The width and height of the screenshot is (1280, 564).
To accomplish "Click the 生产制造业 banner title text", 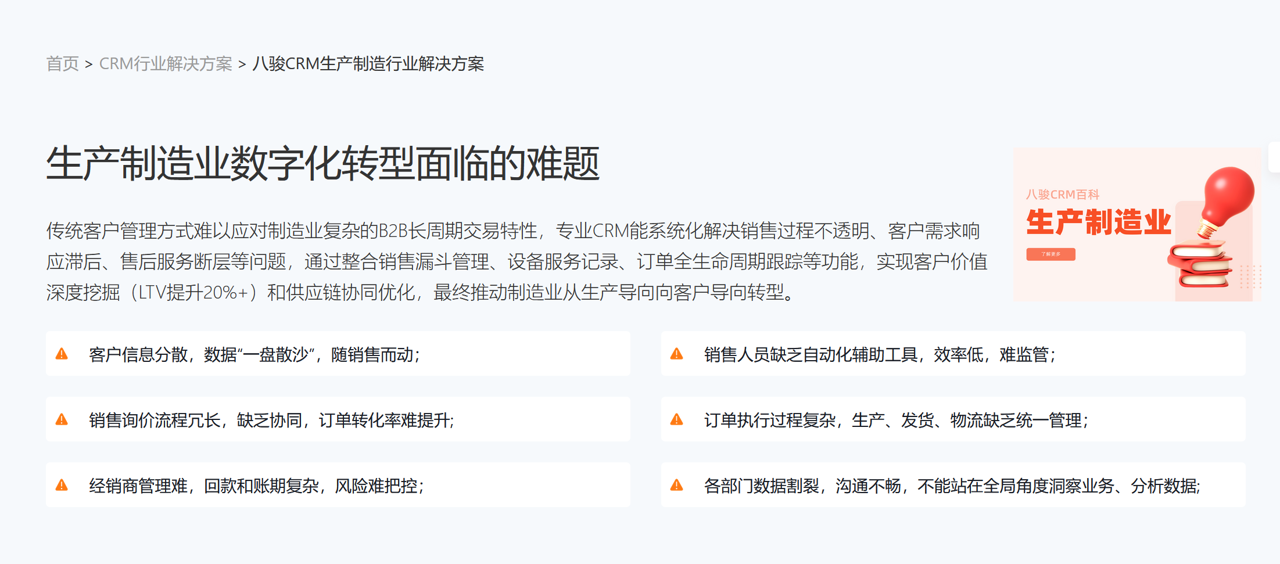I will pos(1098,221).
